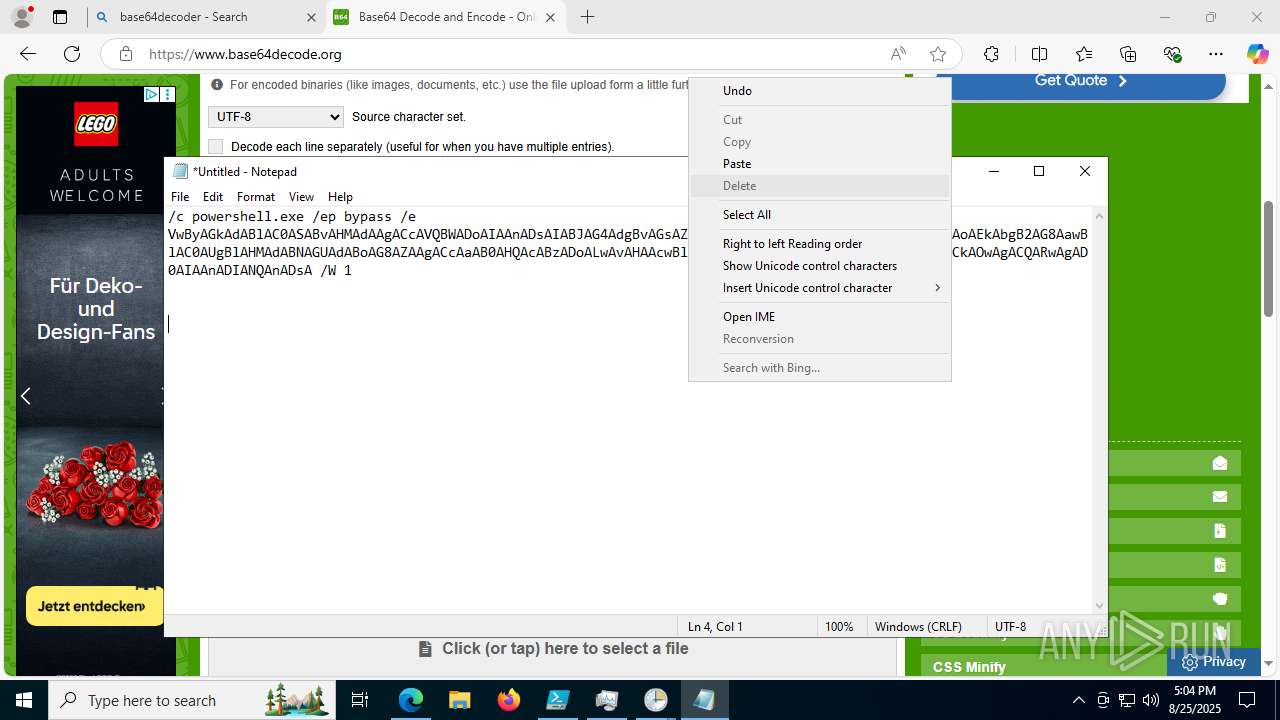Open the Notepad icon on the taskbar

[705, 700]
